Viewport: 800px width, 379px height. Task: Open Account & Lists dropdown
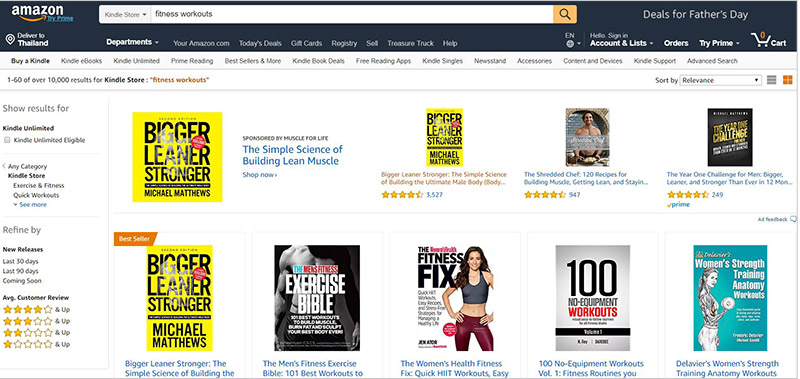(621, 43)
